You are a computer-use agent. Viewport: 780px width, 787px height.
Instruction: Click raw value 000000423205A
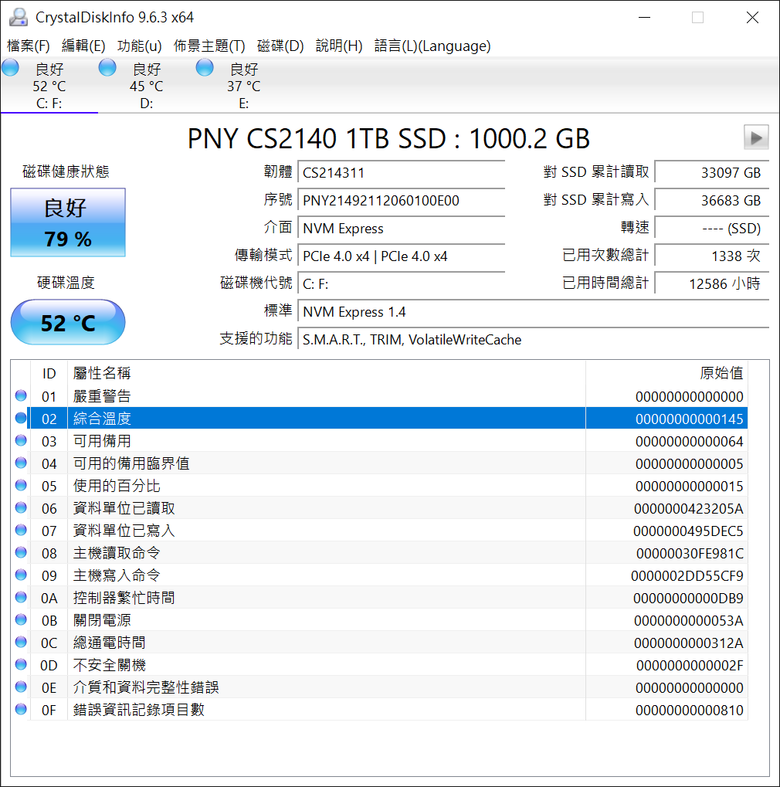click(x=688, y=509)
